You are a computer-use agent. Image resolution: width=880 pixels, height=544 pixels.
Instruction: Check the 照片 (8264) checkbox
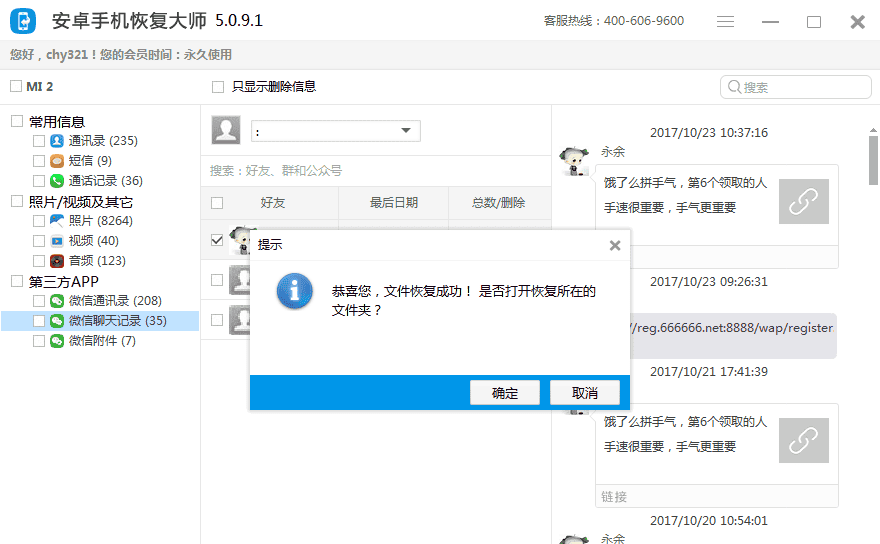(x=39, y=221)
